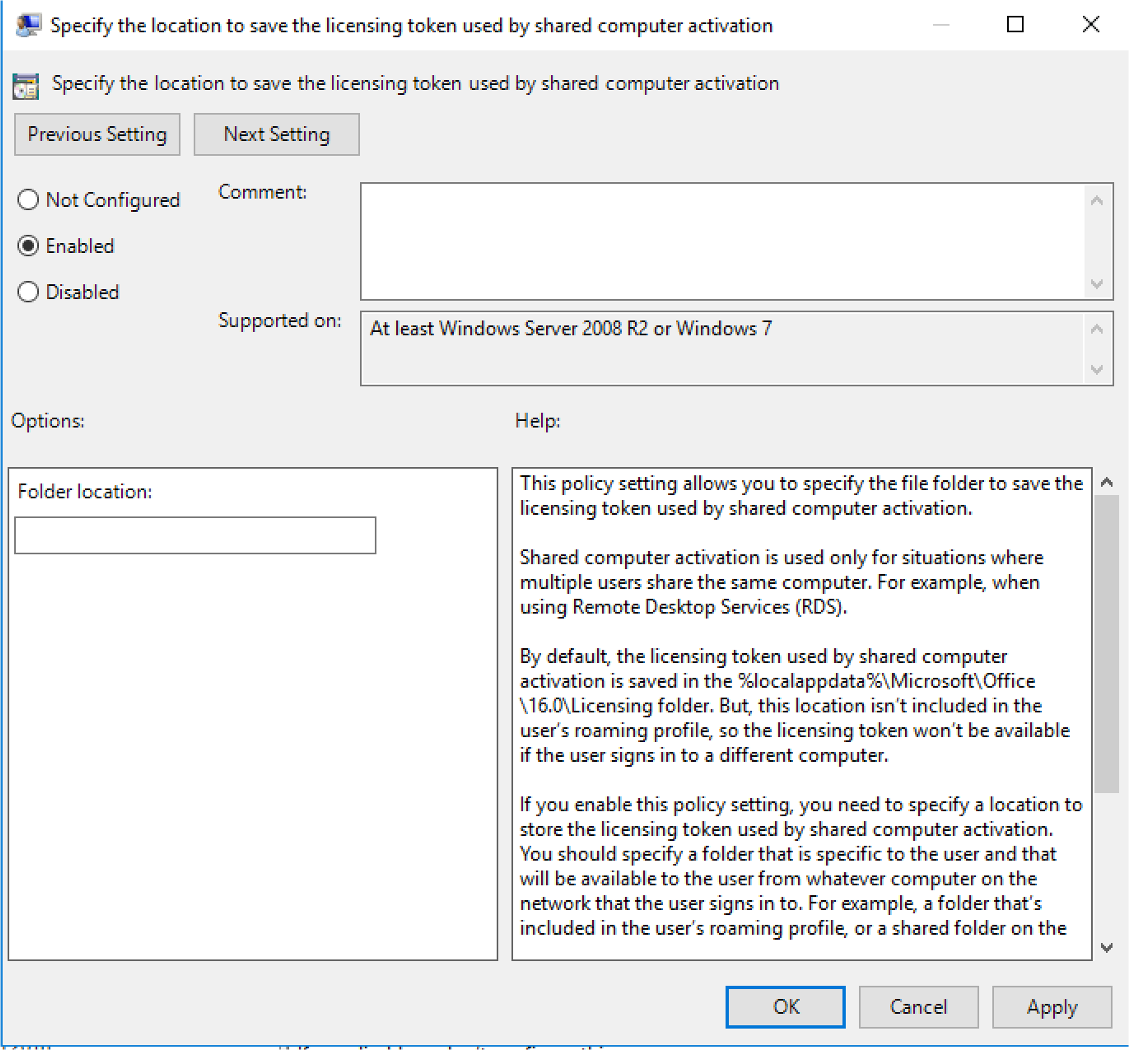Image resolution: width=1129 pixels, height=1050 pixels.
Task: Click the Folder location input field
Action: point(195,535)
